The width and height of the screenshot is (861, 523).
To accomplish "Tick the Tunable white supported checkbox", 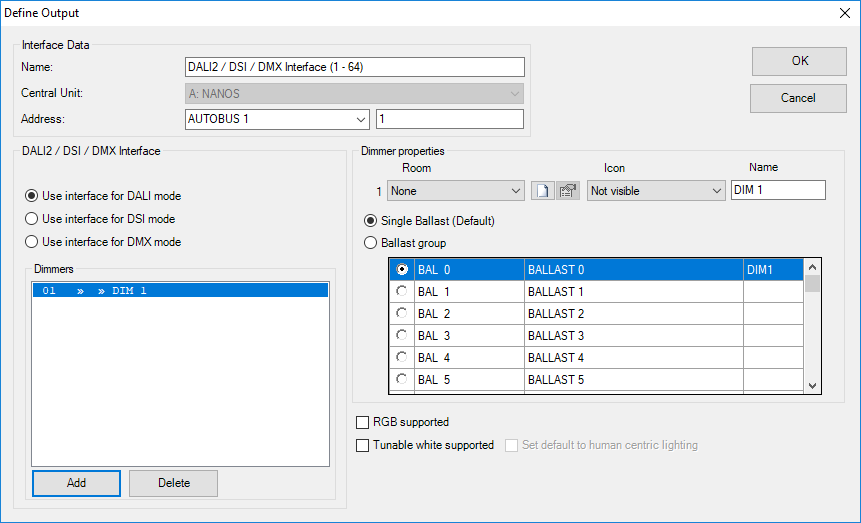I will point(363,445).
